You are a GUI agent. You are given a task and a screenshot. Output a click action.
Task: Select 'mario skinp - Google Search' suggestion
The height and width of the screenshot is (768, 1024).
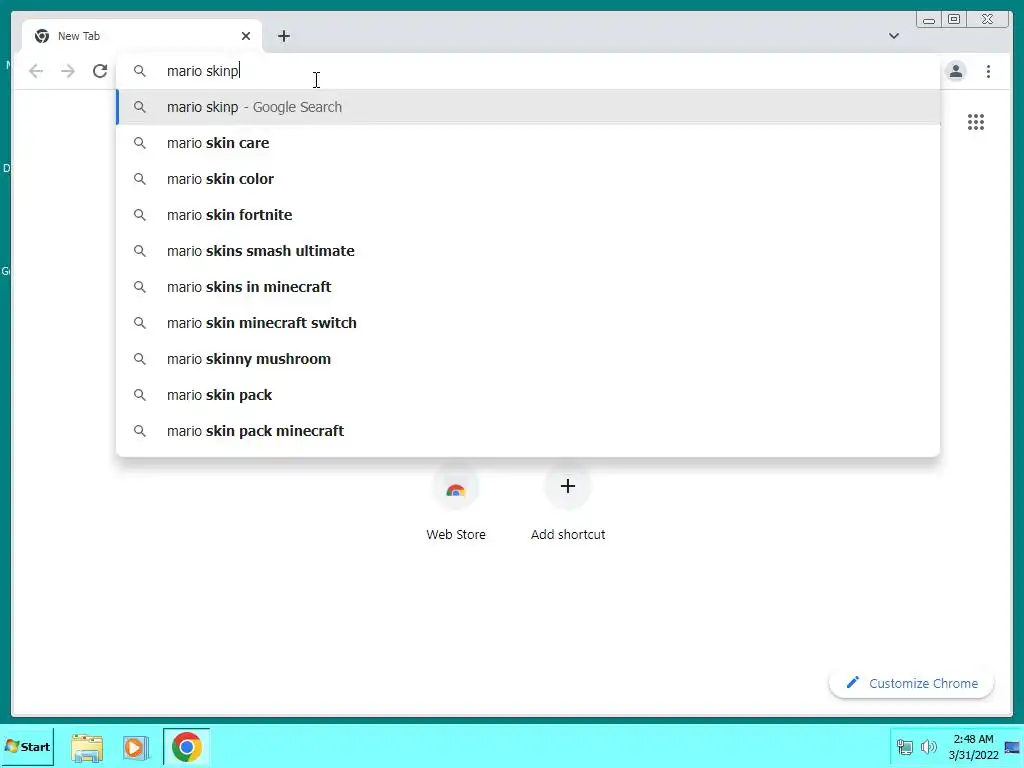pos(528,107)
